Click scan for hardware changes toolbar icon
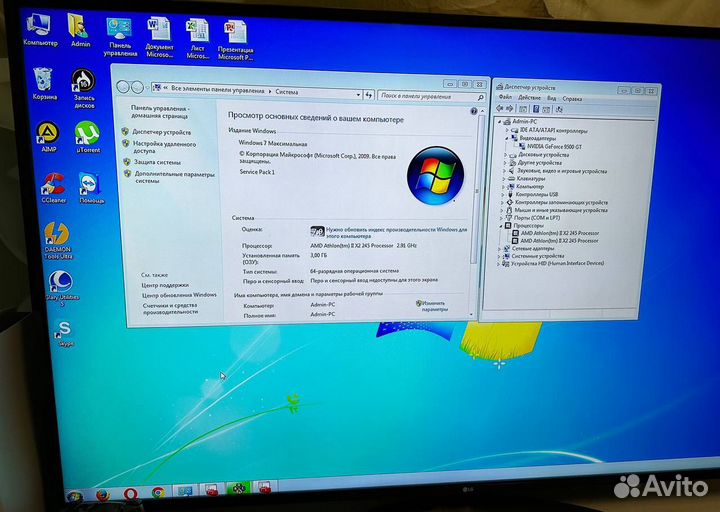Image resolution: width=720 pixels, height=512 pixels. (559, 109)
